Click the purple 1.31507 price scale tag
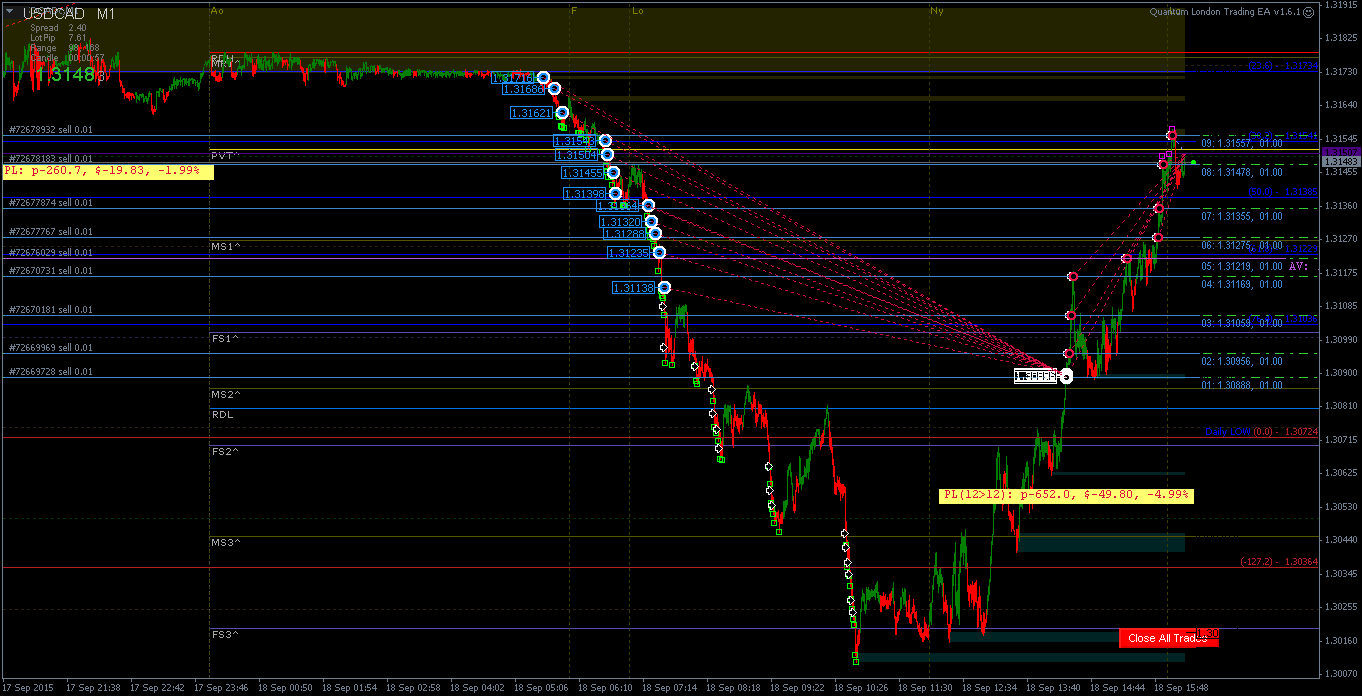This screenshot has height=696, width=1362. pyautogui.click(x=1341, y=152)
